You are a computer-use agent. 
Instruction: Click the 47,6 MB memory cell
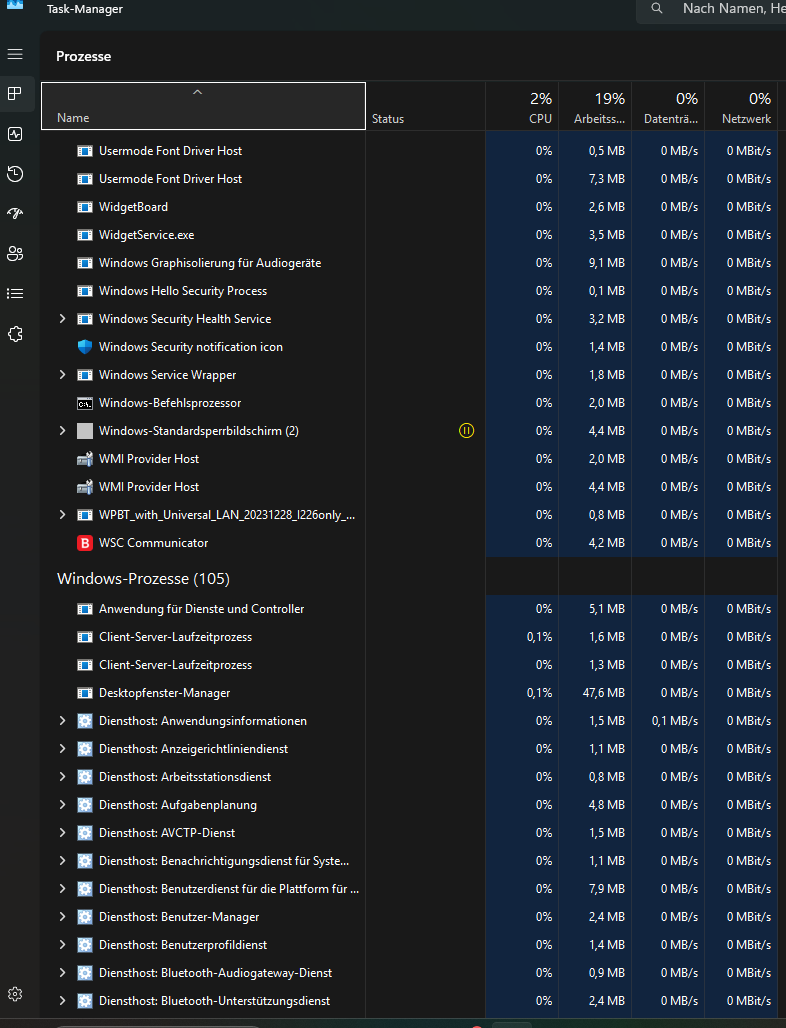click(x=595, y=693)
